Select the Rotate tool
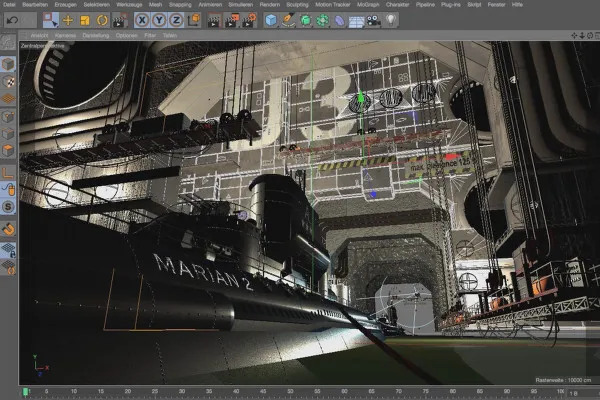Viewport: 600px width, 400px height. 102,20
